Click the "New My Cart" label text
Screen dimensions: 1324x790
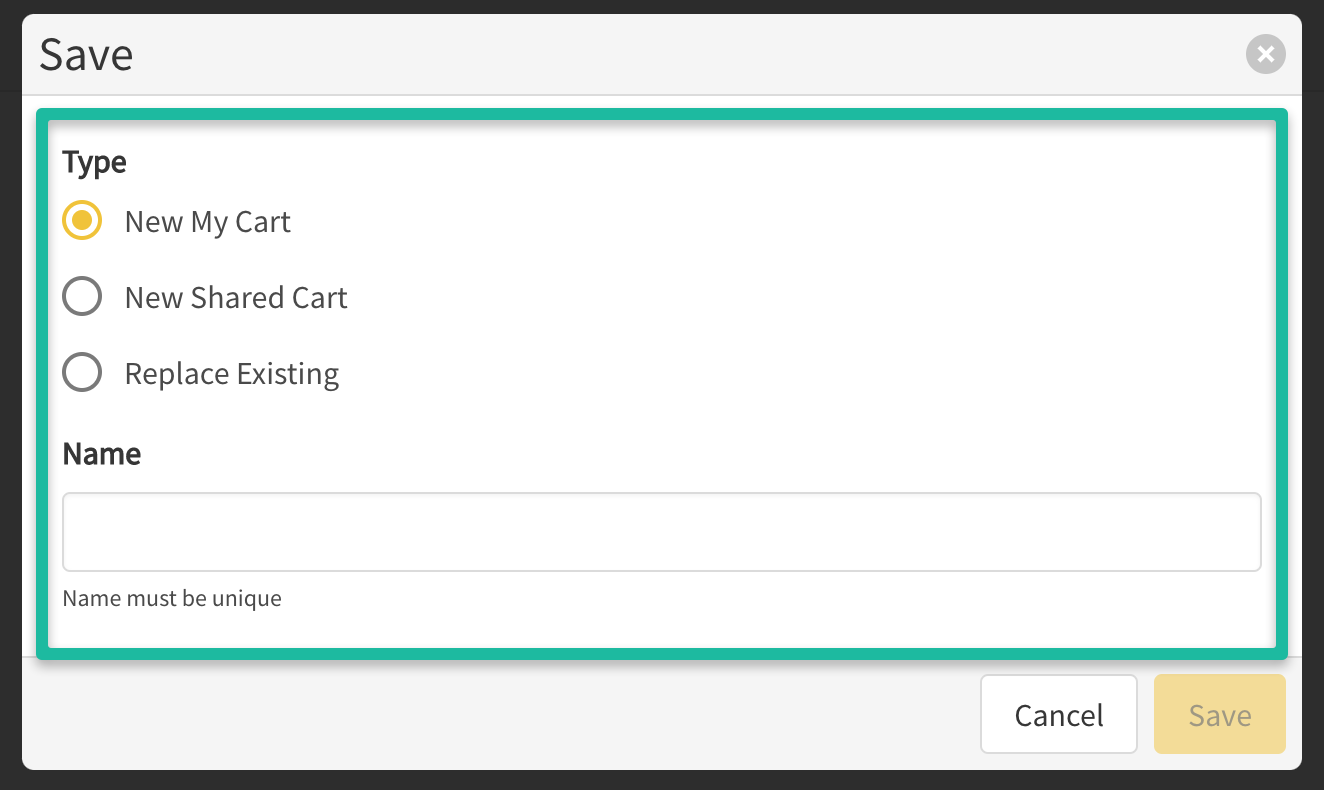pyautogui.click(x=207, y=221)
